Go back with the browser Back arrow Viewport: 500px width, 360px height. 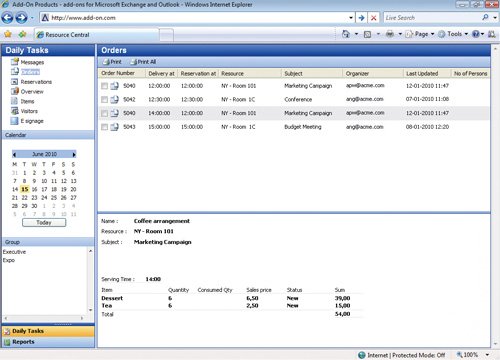[7, 18]
